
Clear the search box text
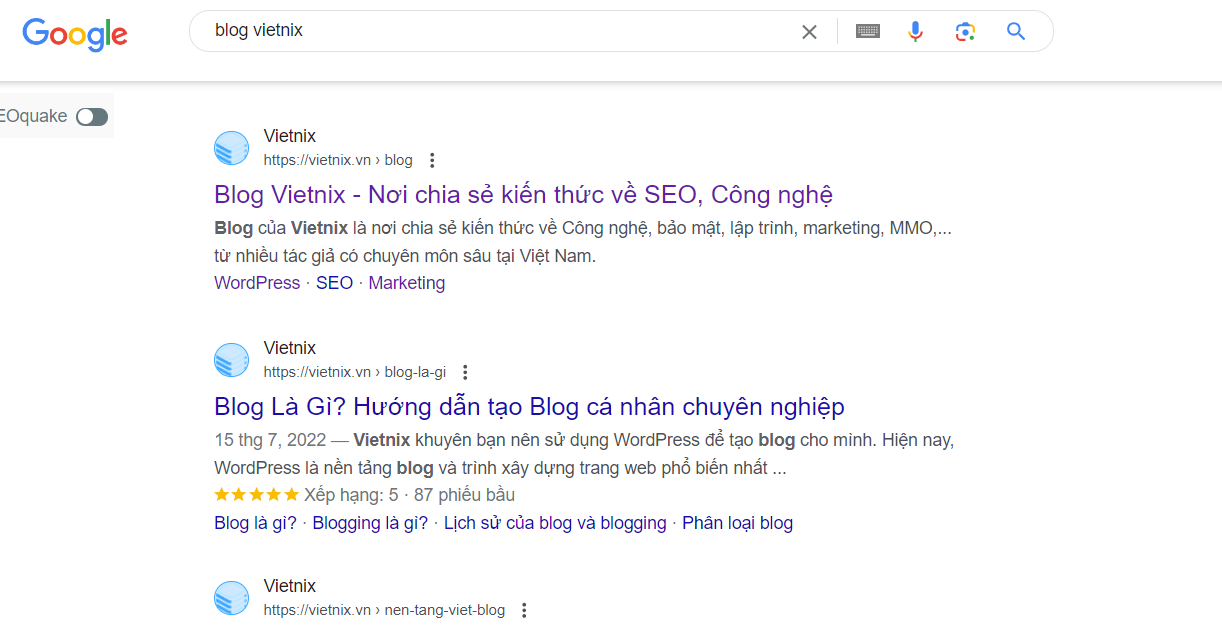click(x=809, y=32)
